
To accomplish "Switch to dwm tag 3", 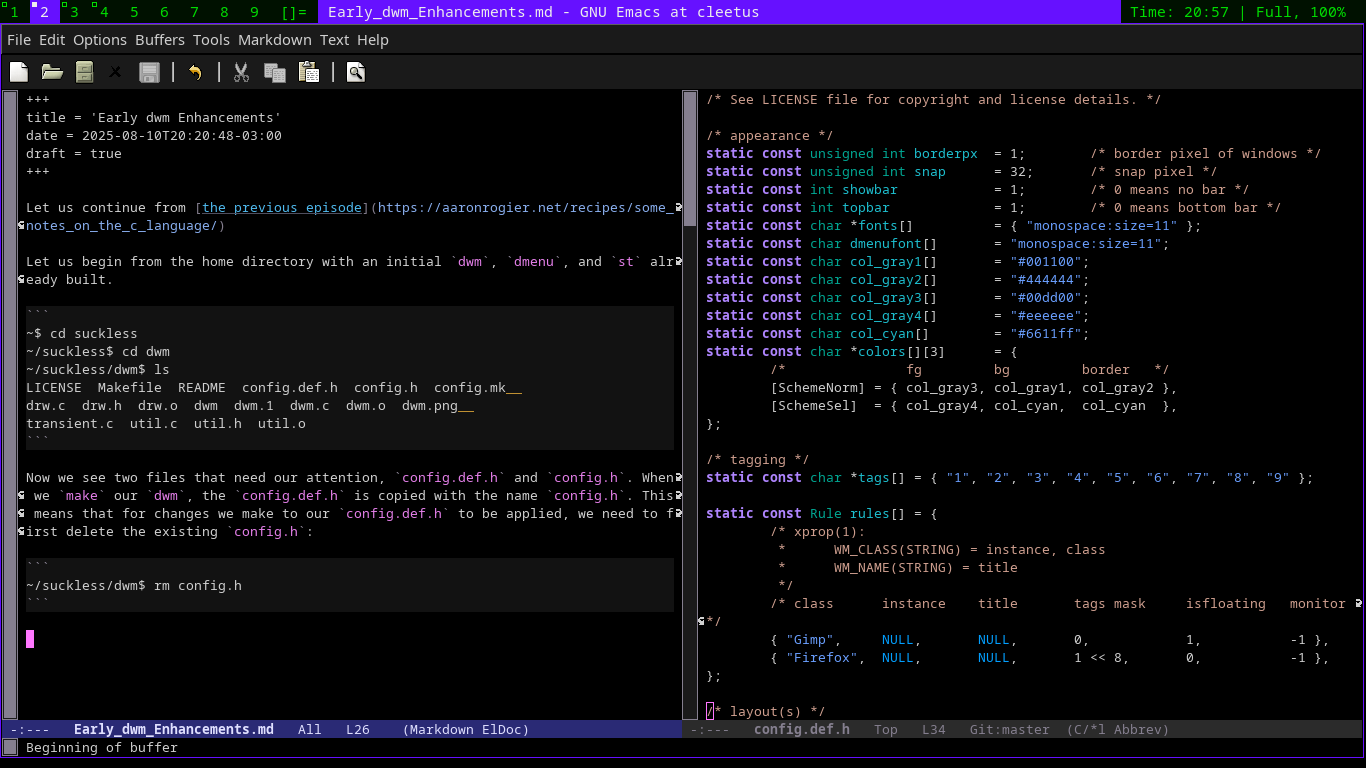I will tap(75, 12).
